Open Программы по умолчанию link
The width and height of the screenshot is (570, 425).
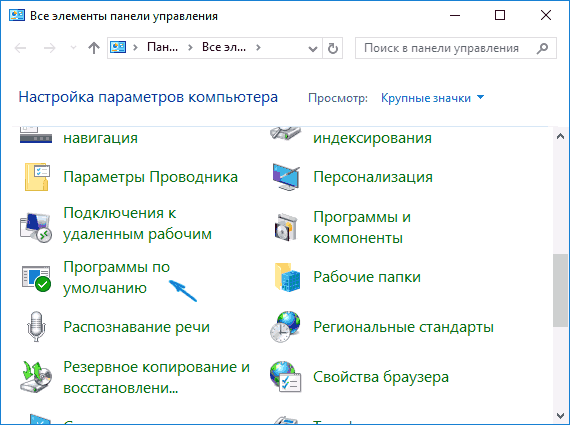pyautogui.click(x=116, y=277)
